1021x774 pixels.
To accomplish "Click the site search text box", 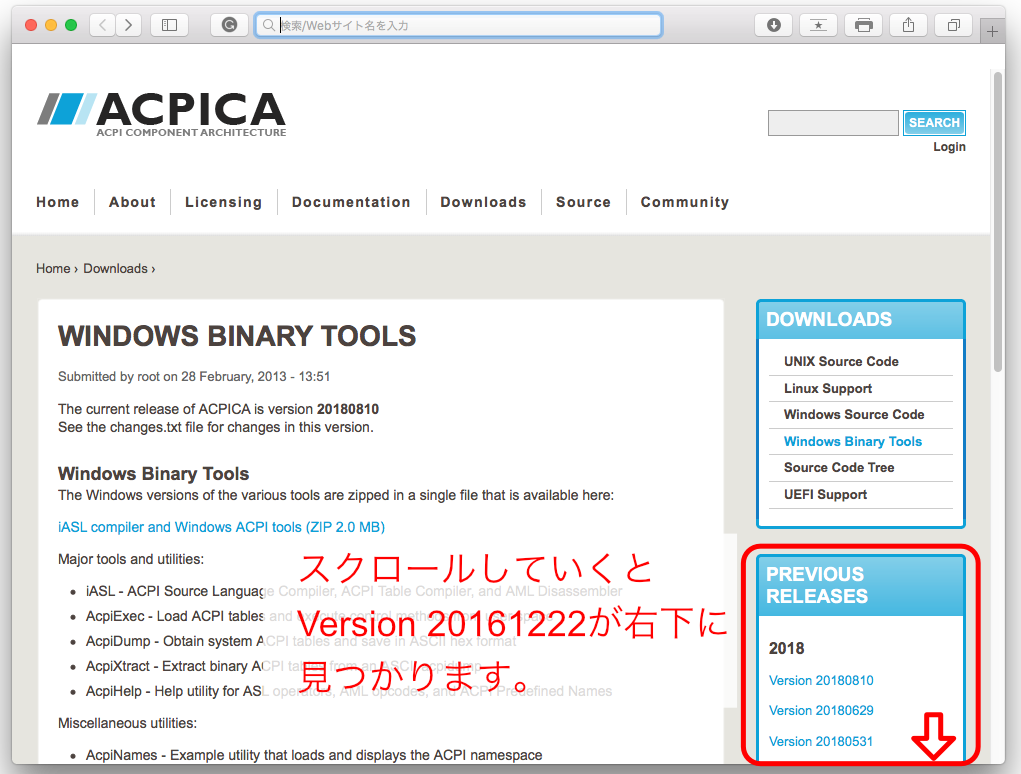I will coord(833,123).
